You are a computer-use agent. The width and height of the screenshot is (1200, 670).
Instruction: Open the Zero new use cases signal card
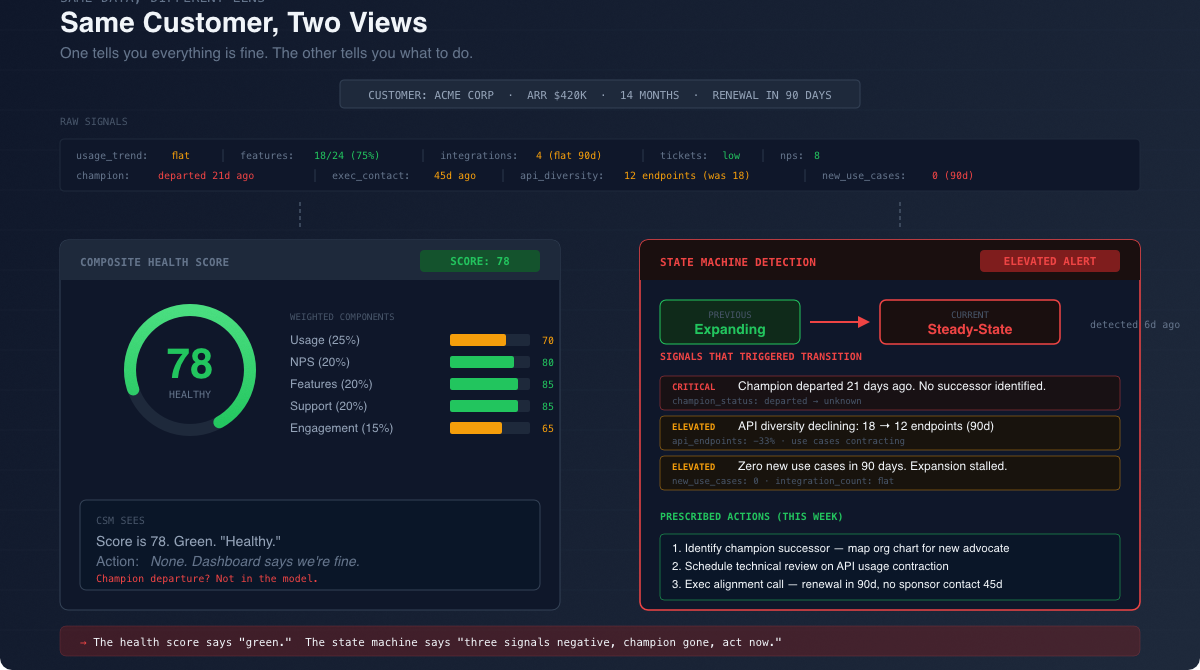pos(890,473)
